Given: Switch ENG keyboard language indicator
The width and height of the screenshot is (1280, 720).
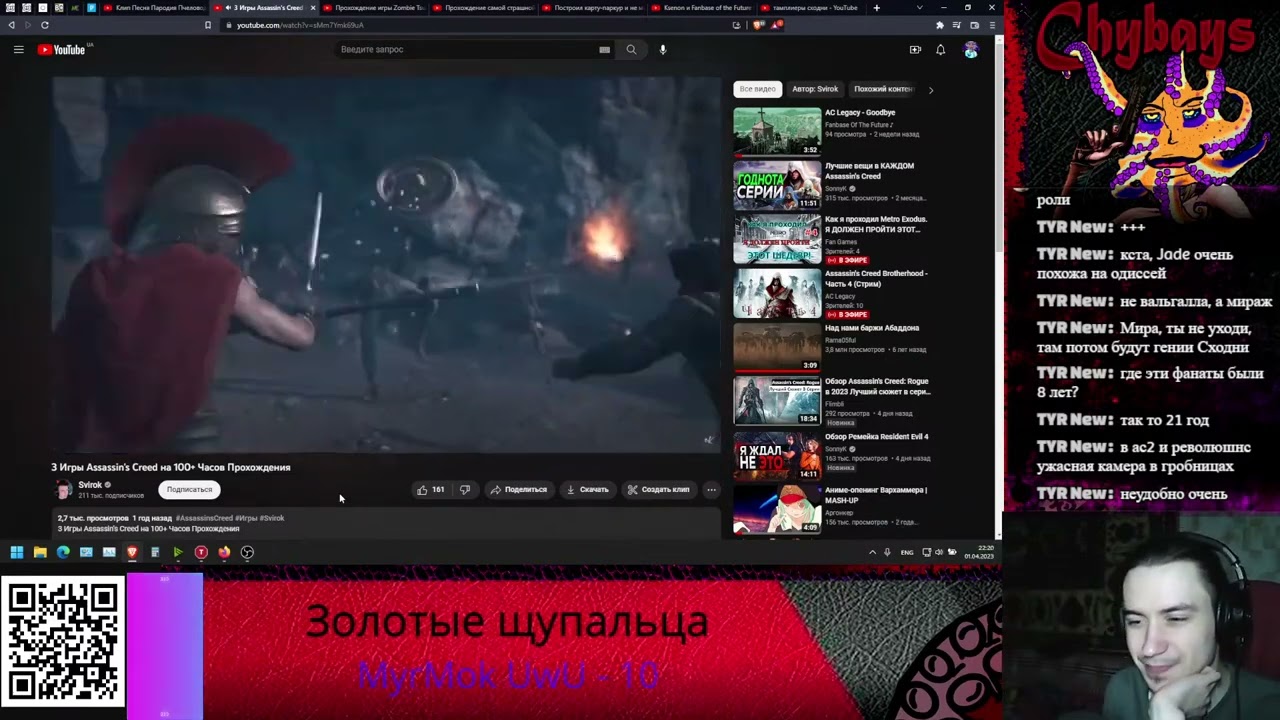Looking at the screenshot, I should pyautogui.click(x=907, y=552).
